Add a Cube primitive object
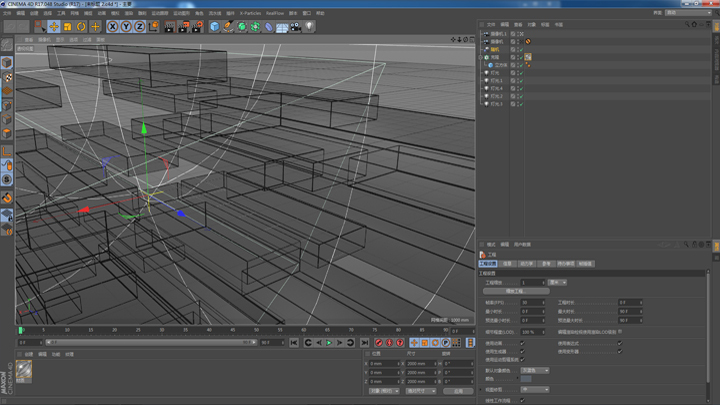The height and width of the screenshot is (405, 720). [214, 27]
